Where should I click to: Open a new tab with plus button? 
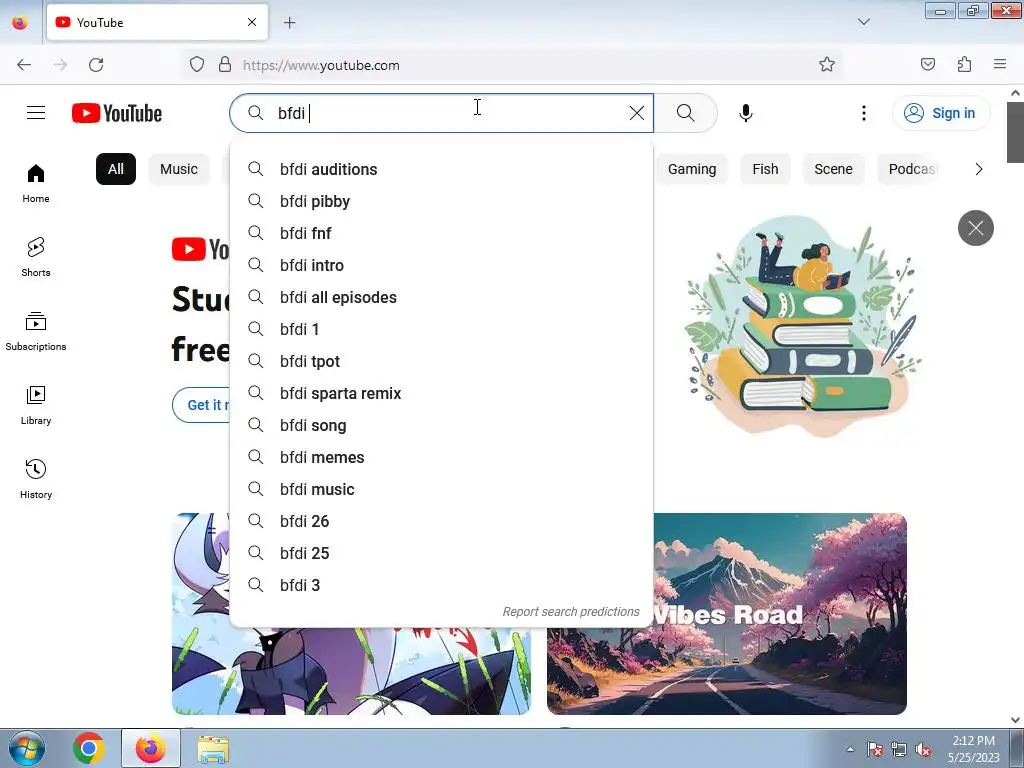289,23
